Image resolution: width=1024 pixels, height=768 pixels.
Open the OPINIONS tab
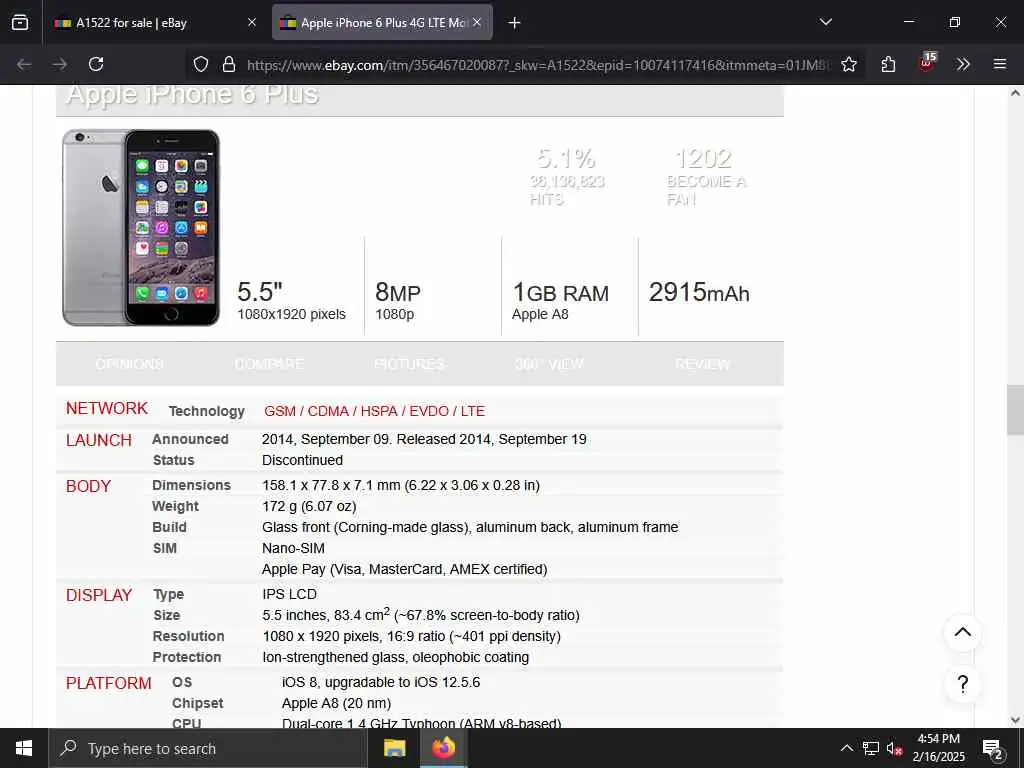pos(129,364)
